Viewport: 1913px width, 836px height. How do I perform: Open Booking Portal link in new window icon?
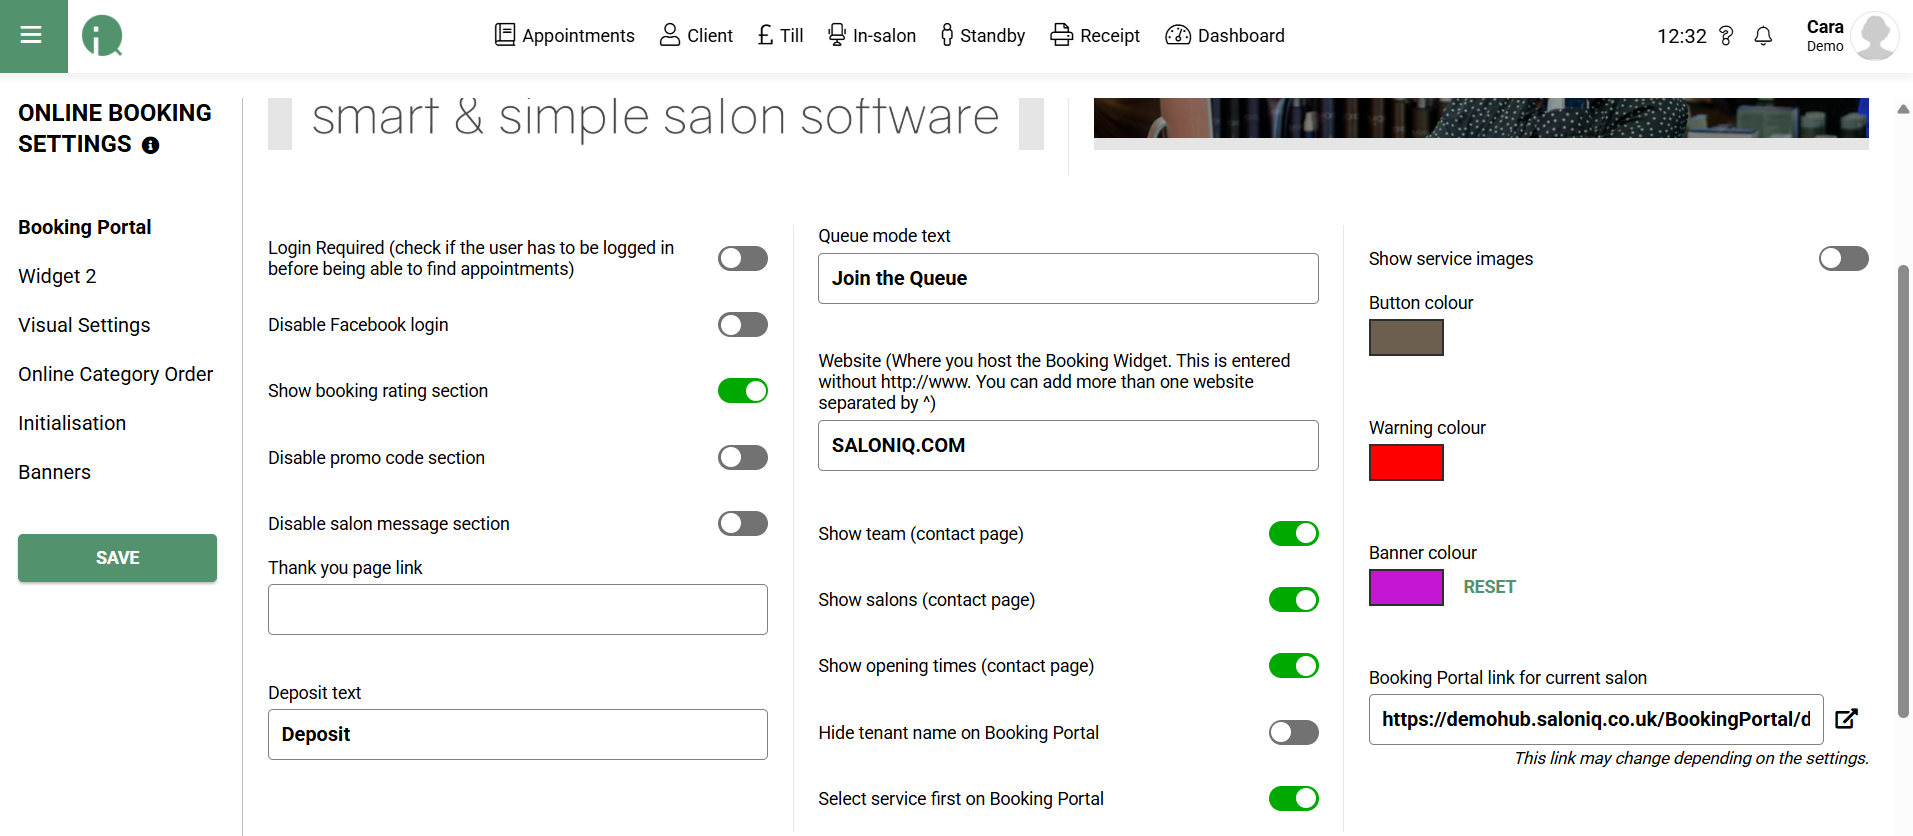point(1846,719)
